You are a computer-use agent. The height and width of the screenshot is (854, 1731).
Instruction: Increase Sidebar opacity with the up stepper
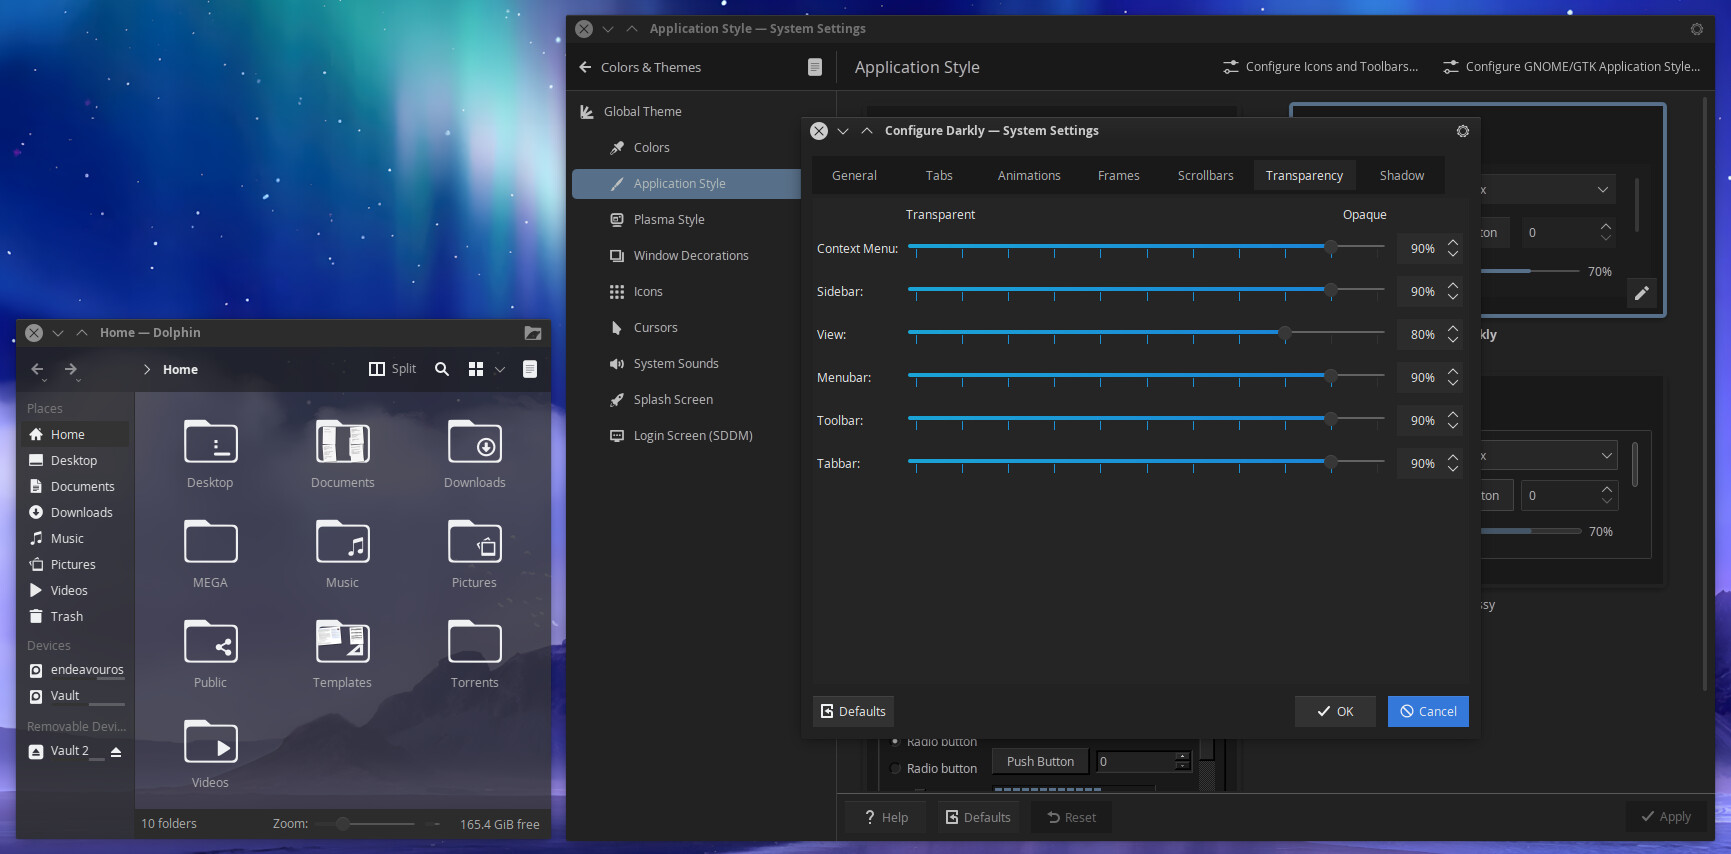[1453, 285]
